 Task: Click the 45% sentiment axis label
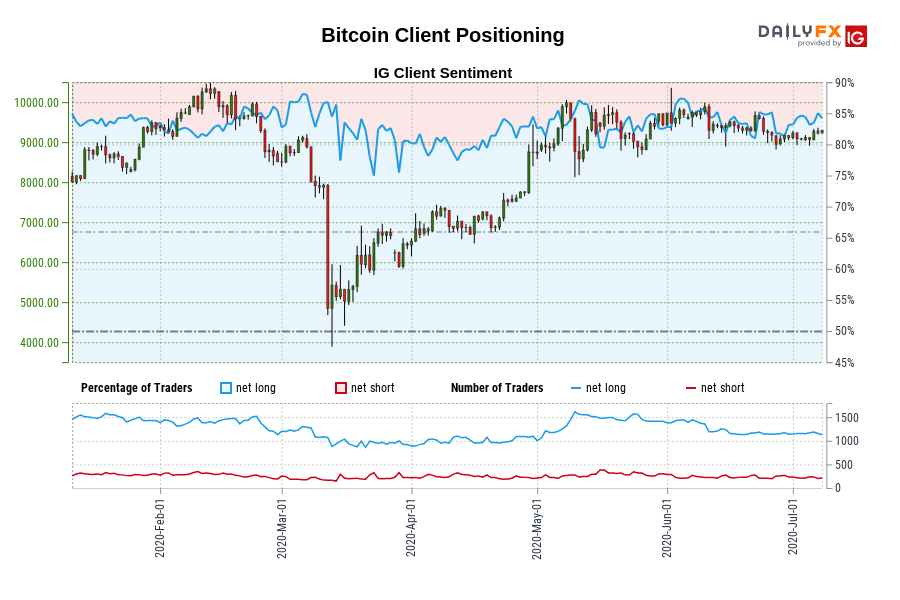tap(845, 363)
